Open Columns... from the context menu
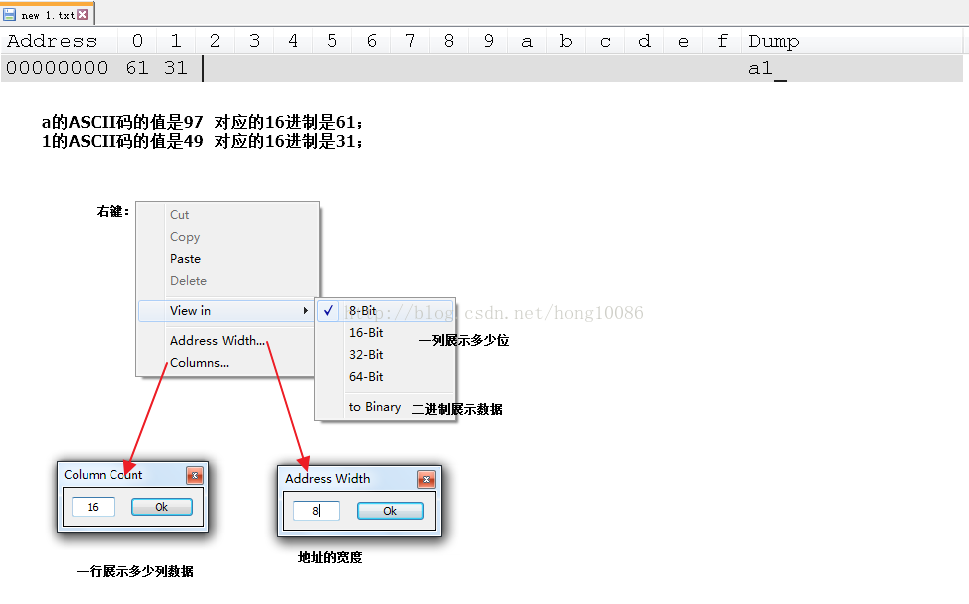This screenshot has width=969, height=604. (x=199, y=363)
